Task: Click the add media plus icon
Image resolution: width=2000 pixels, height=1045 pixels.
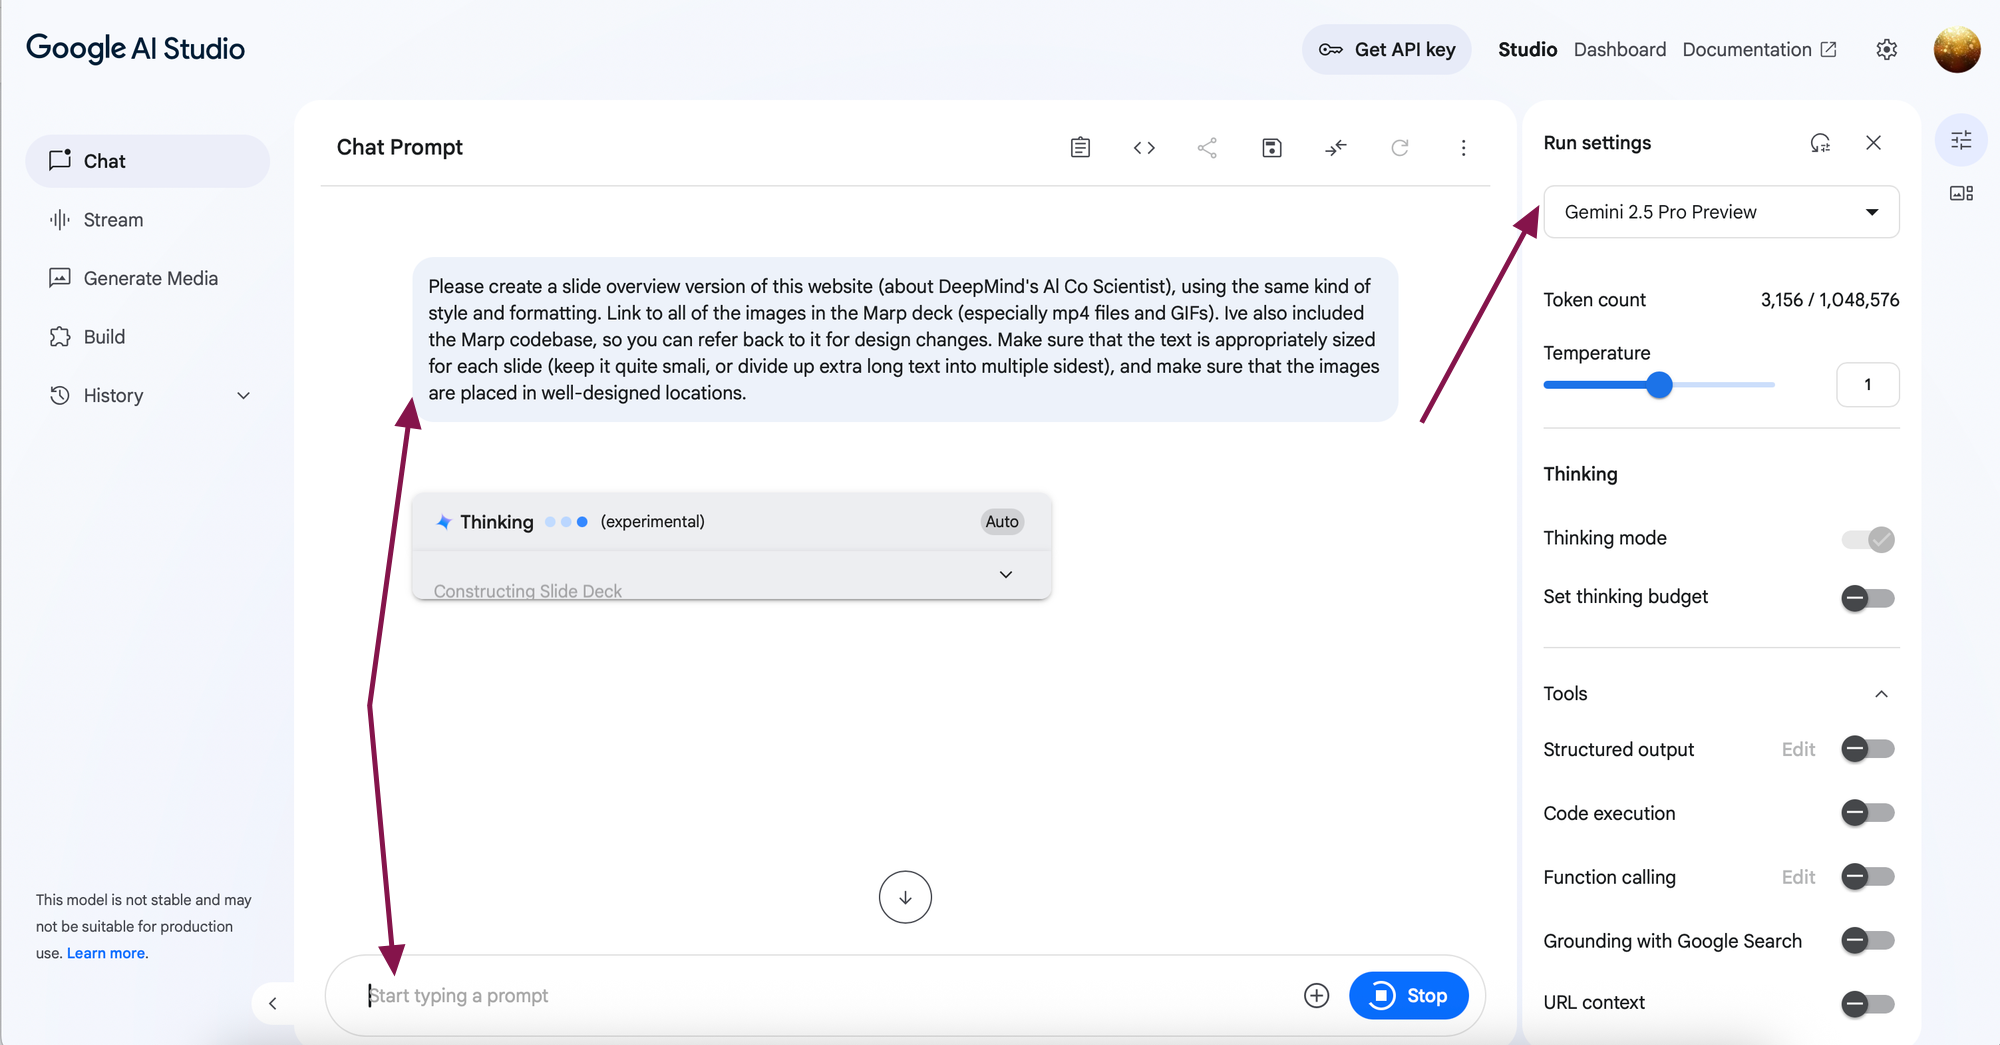Action: pyautogui.click(x=1316, y=996)
